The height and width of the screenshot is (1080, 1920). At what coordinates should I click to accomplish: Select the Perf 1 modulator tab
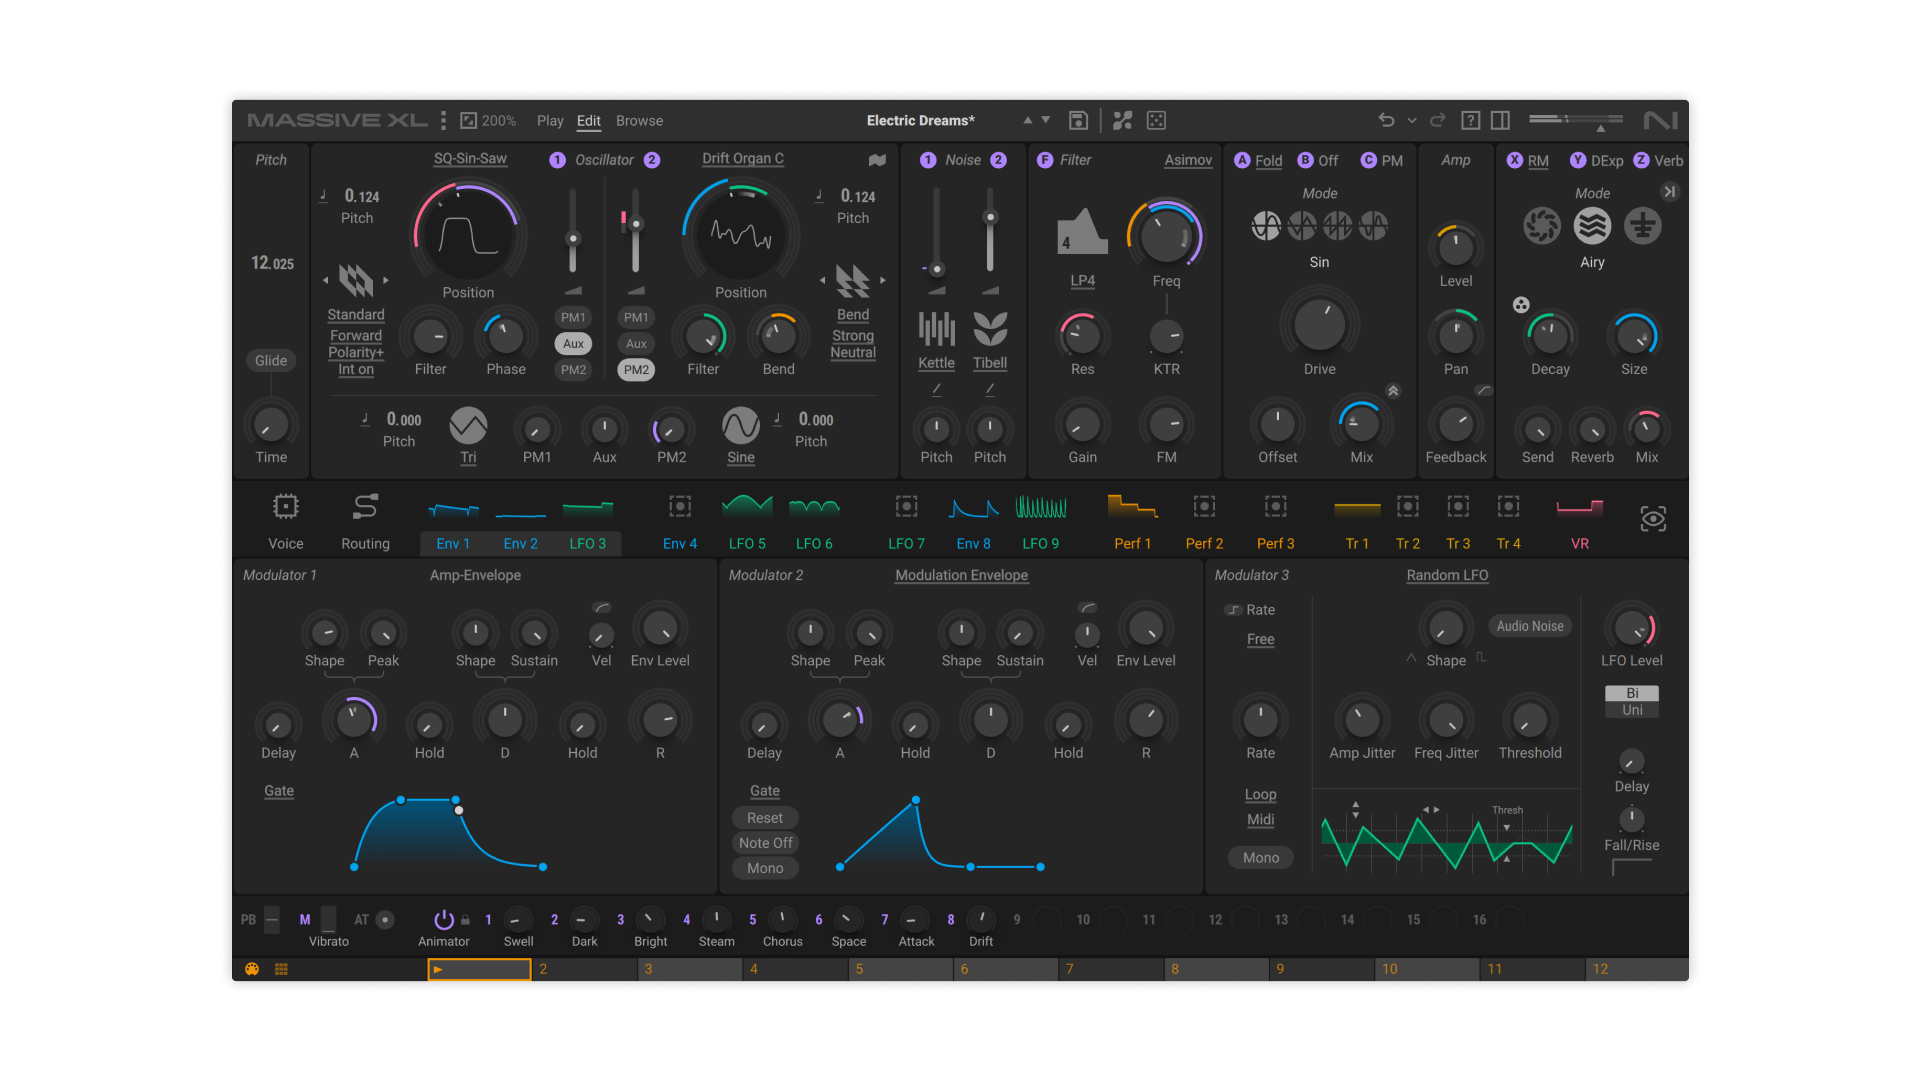1133,525
